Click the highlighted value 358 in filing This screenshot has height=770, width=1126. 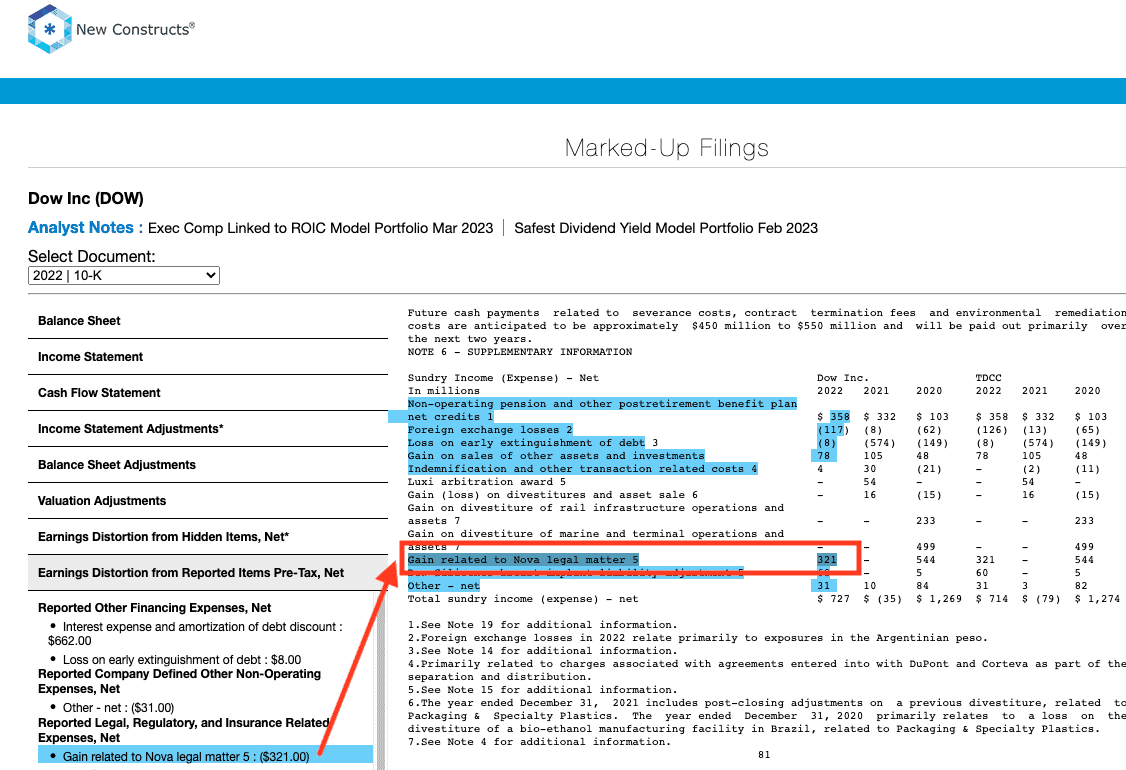839,417
